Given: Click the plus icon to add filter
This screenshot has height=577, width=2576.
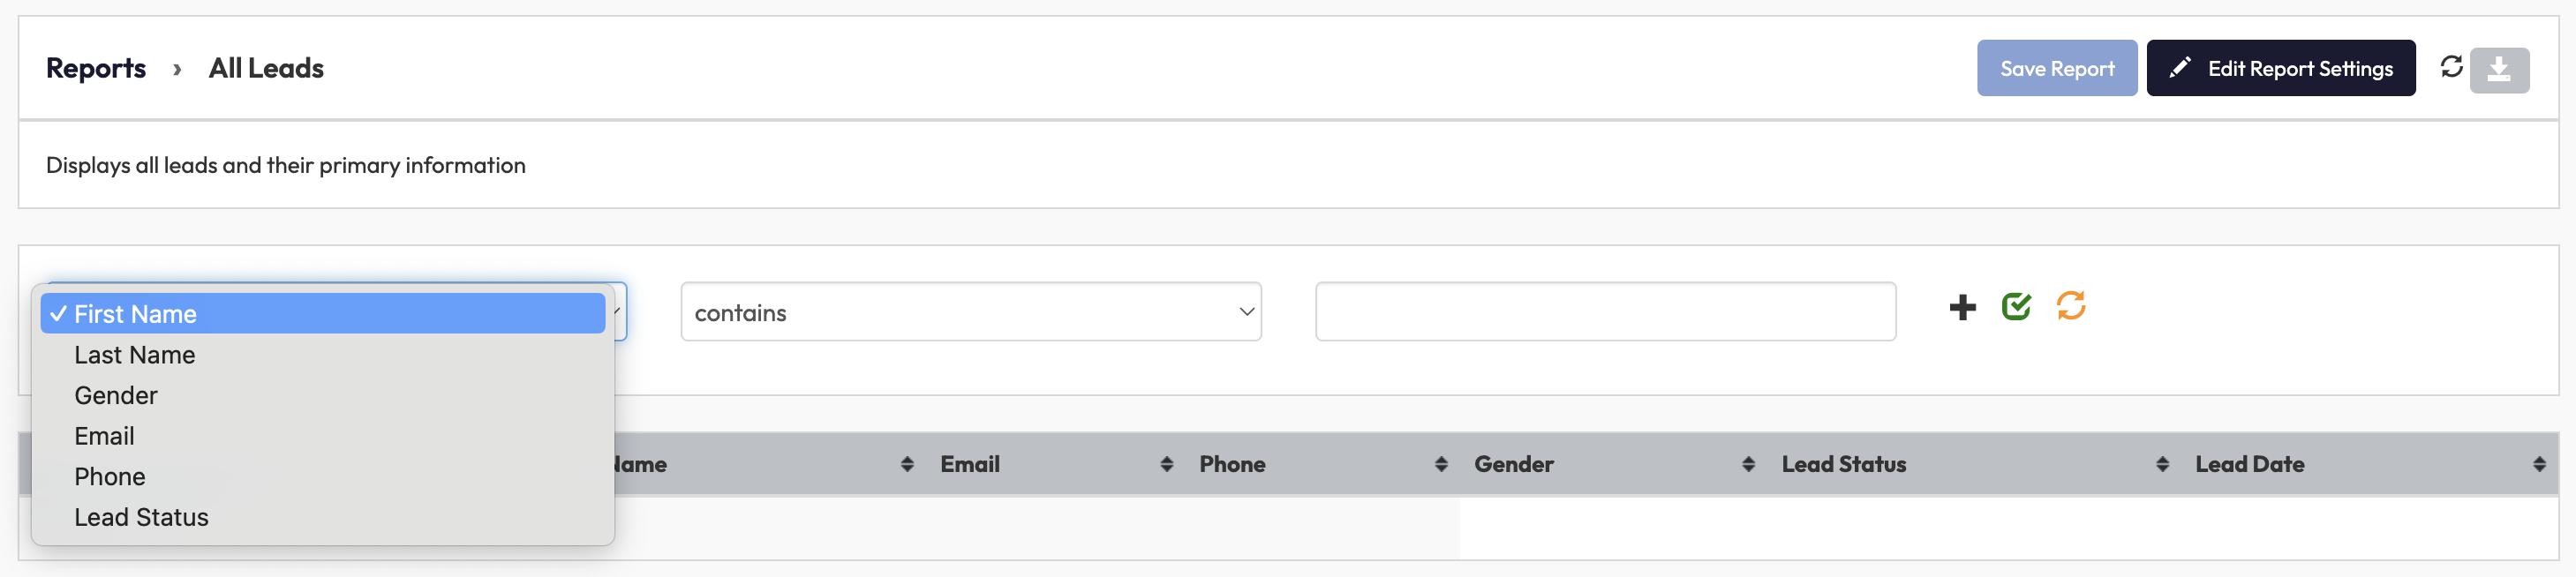Looking at the screenshot, I should pyautogui.click(x=1962, y=307).
